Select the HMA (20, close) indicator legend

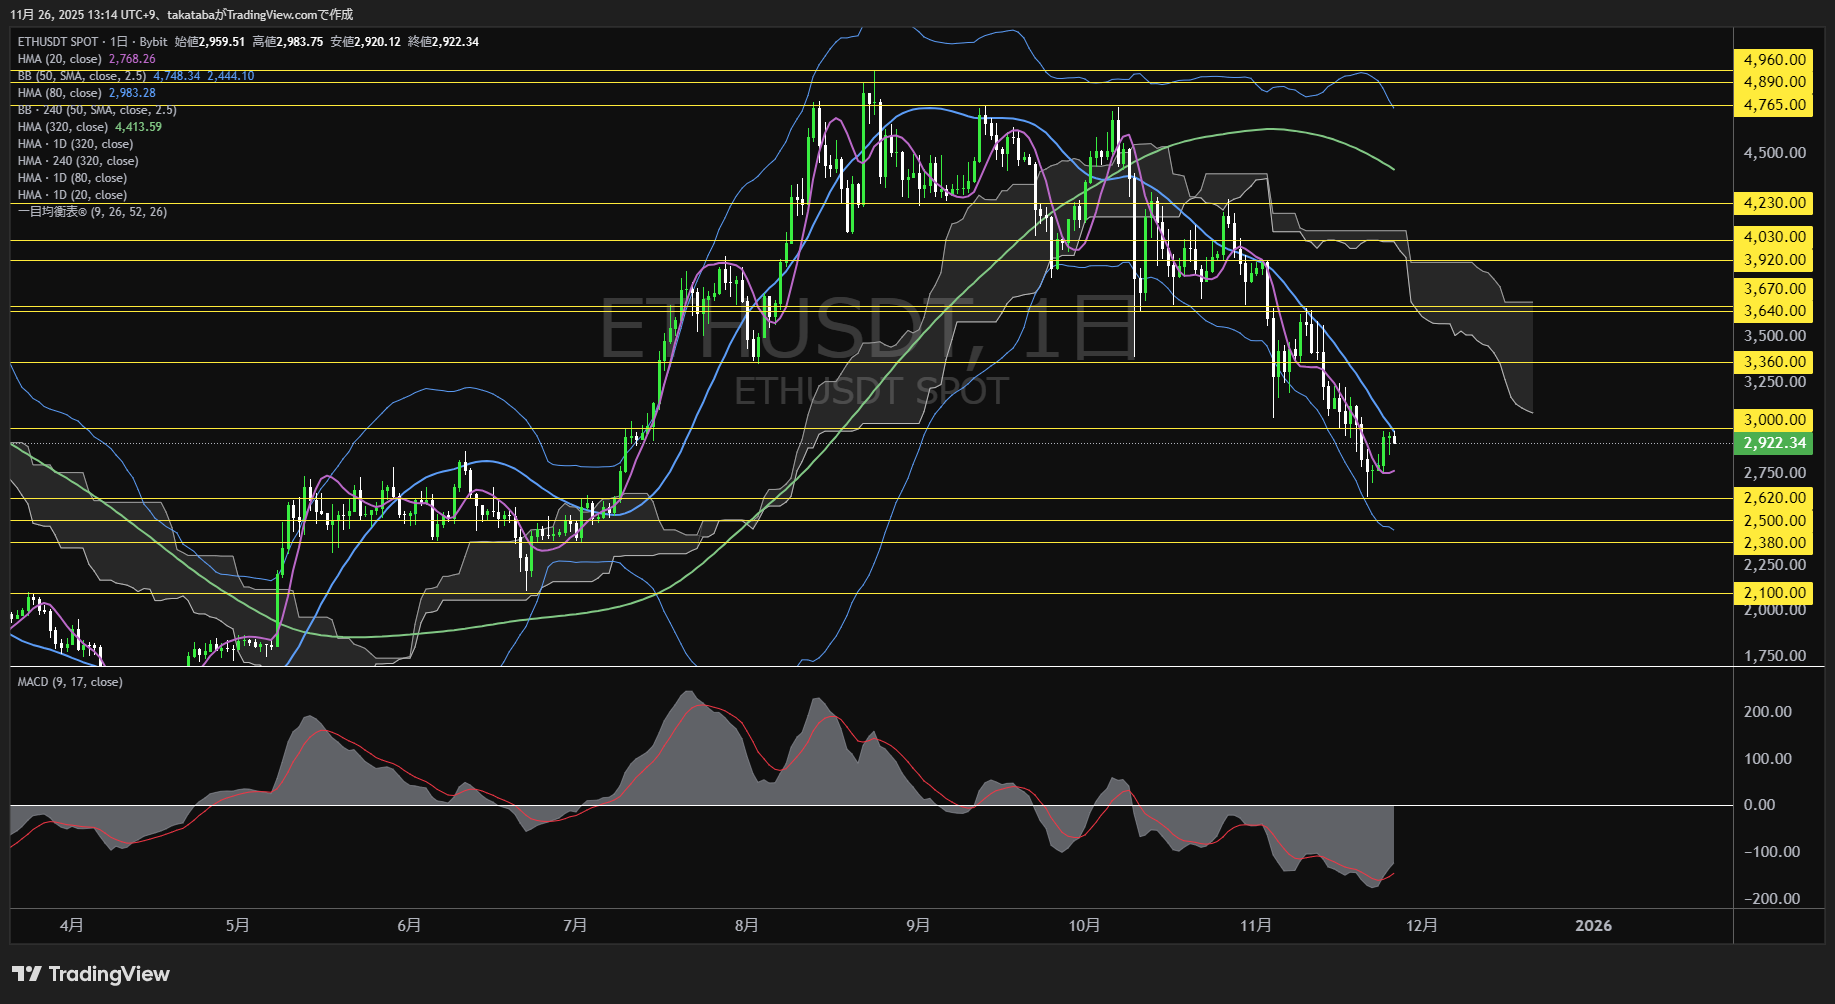tap(60, 59)
